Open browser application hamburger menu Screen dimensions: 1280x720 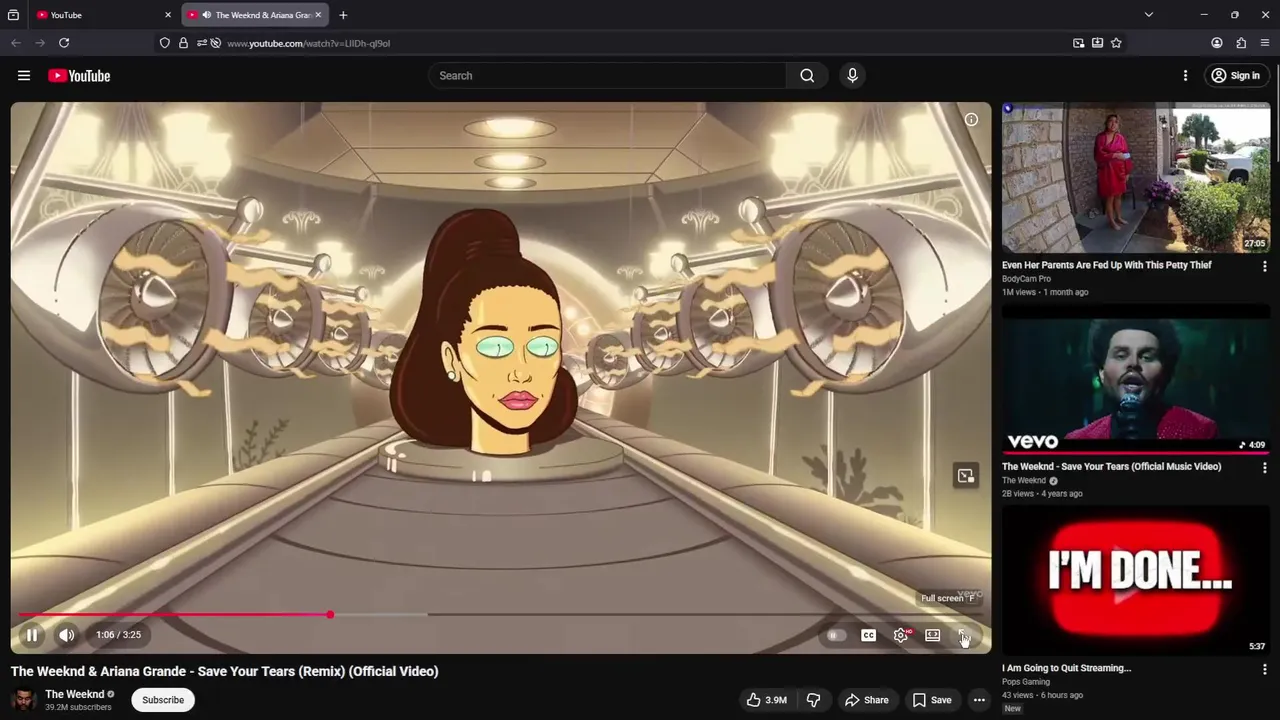coord(1265,43)
